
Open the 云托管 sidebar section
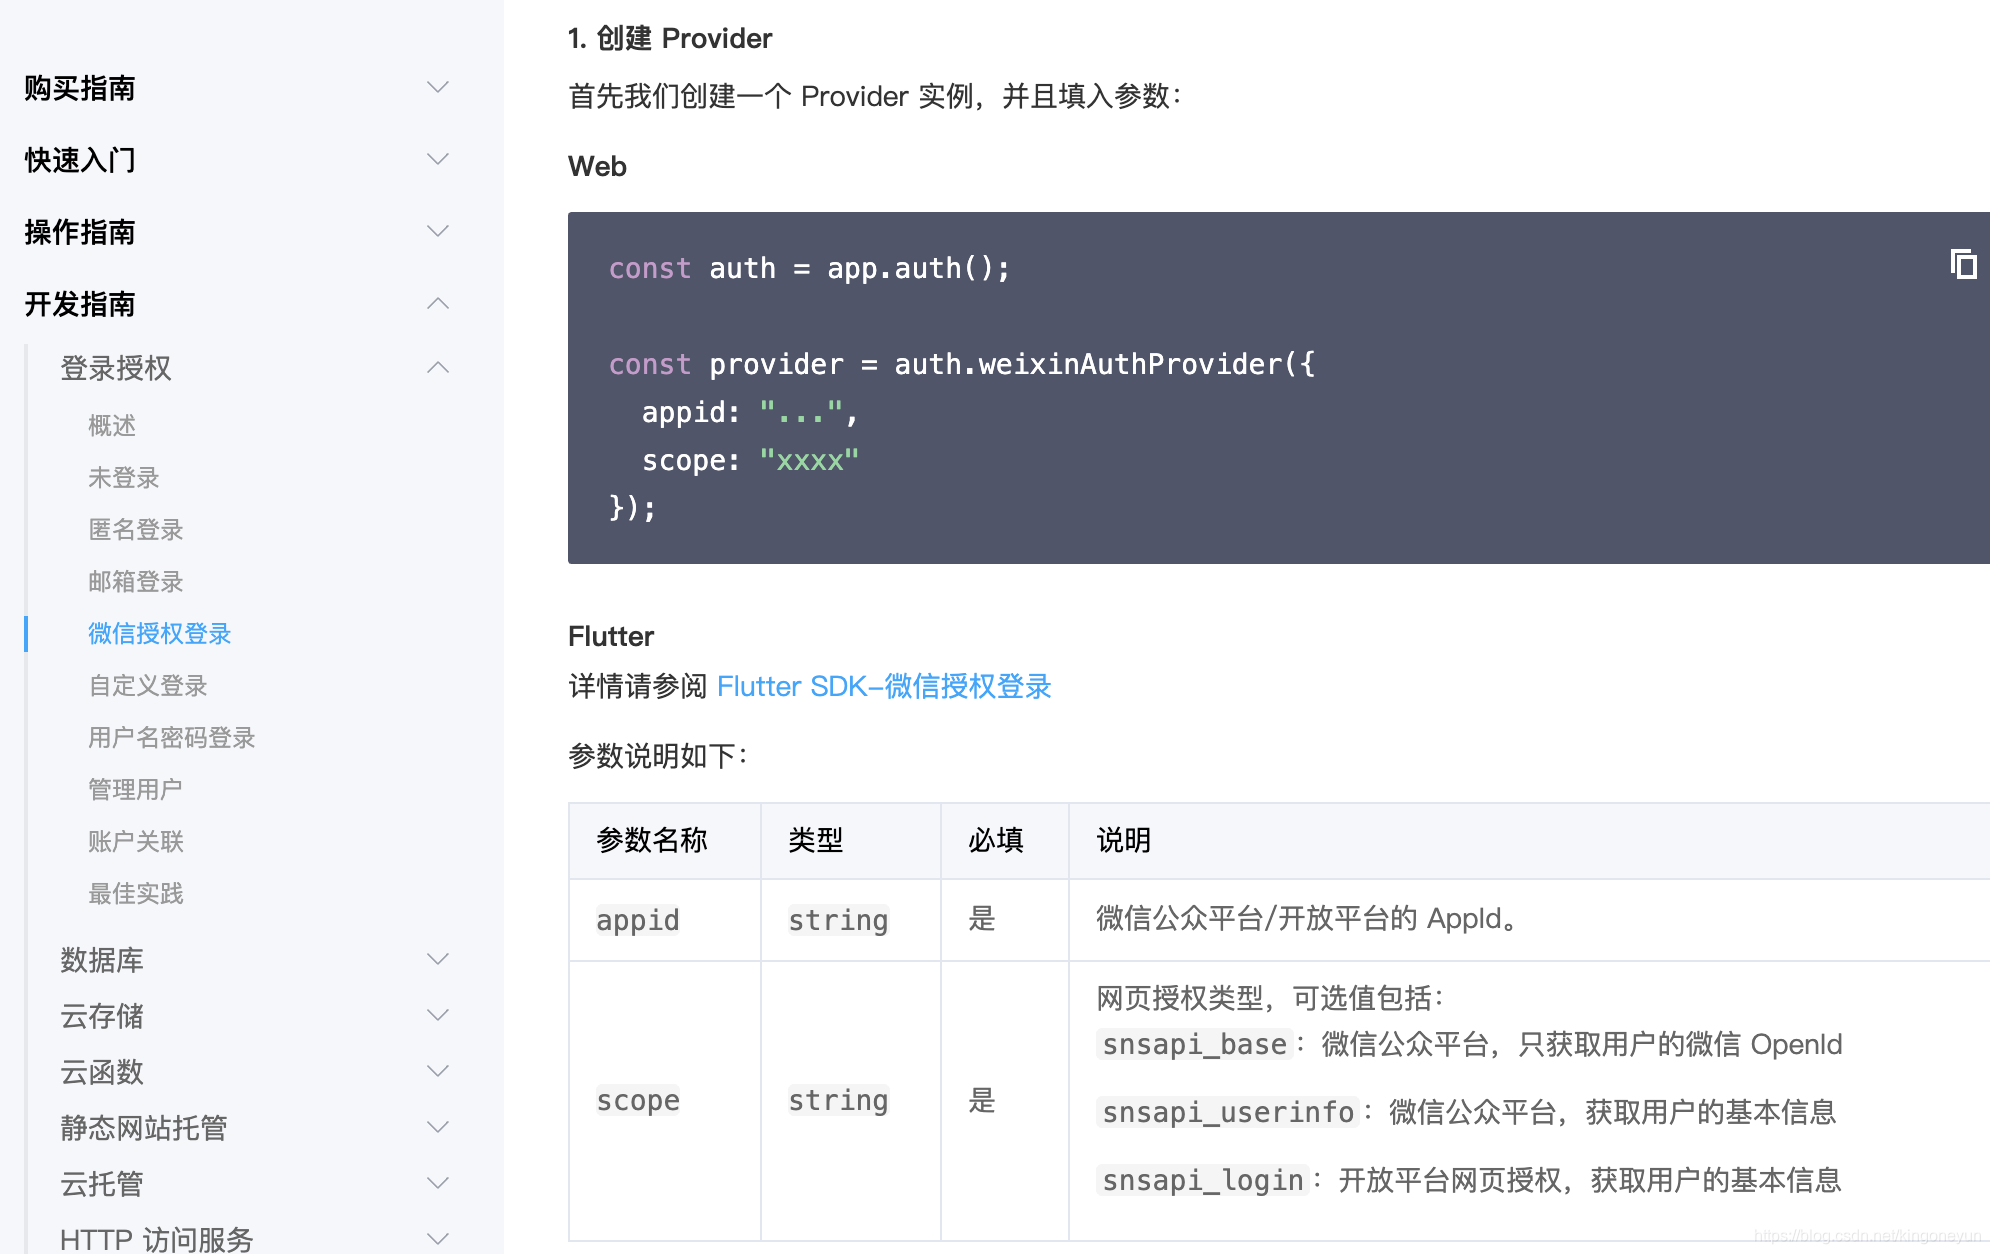102,1184
